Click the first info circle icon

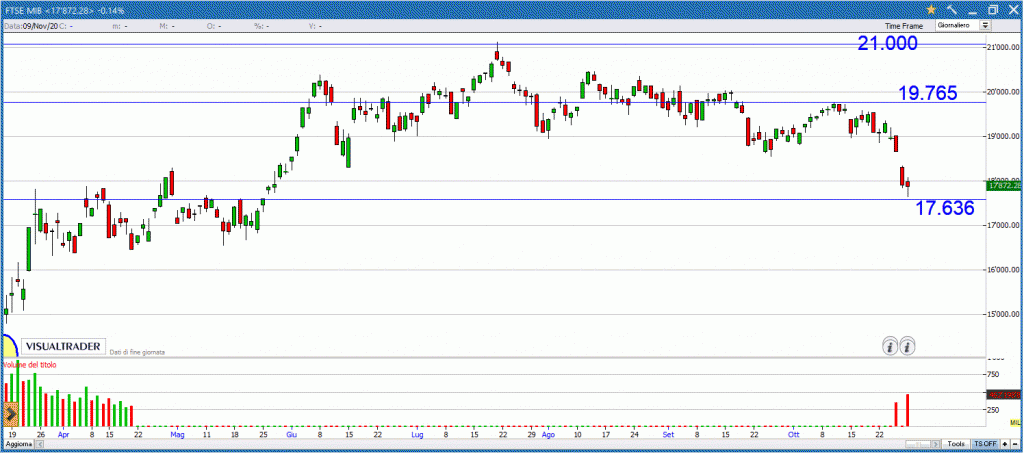pos(889,346)
